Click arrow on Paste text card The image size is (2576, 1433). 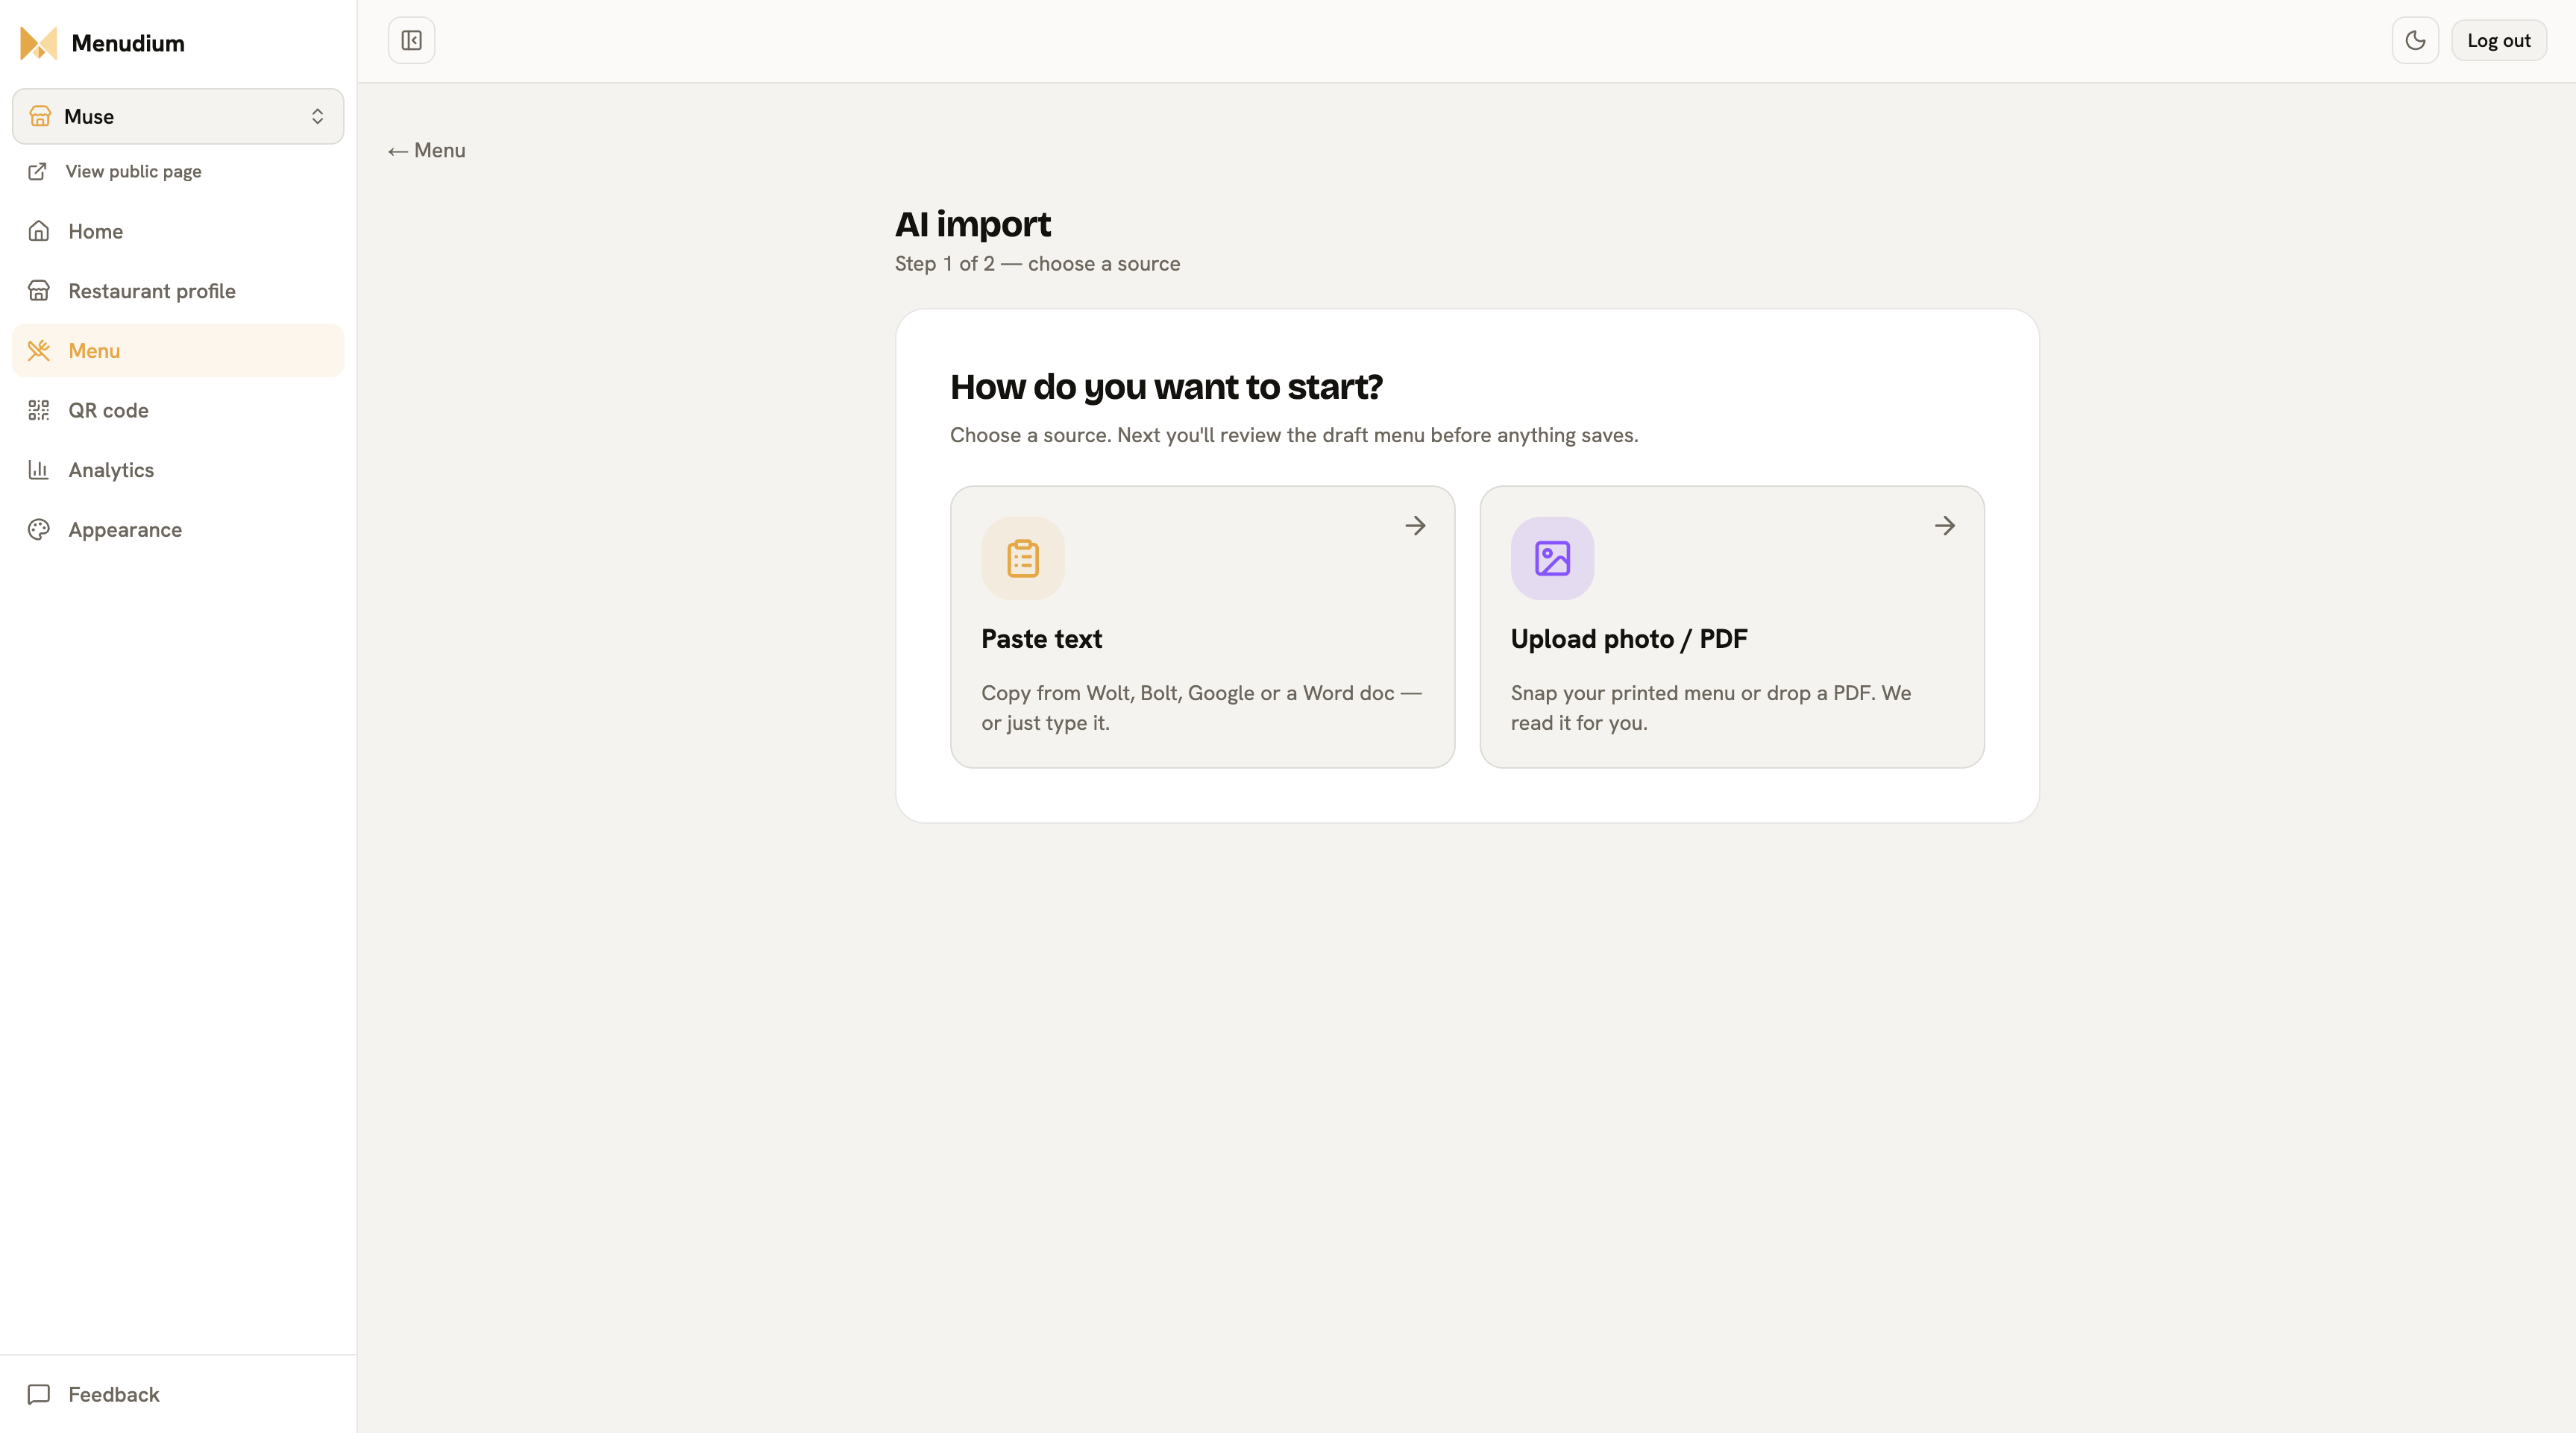[1415, 526]
